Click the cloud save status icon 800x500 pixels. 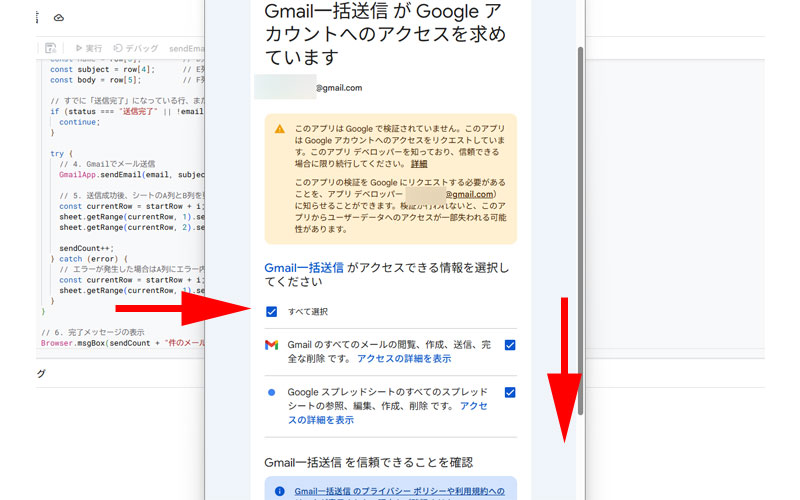pos(59,18)
